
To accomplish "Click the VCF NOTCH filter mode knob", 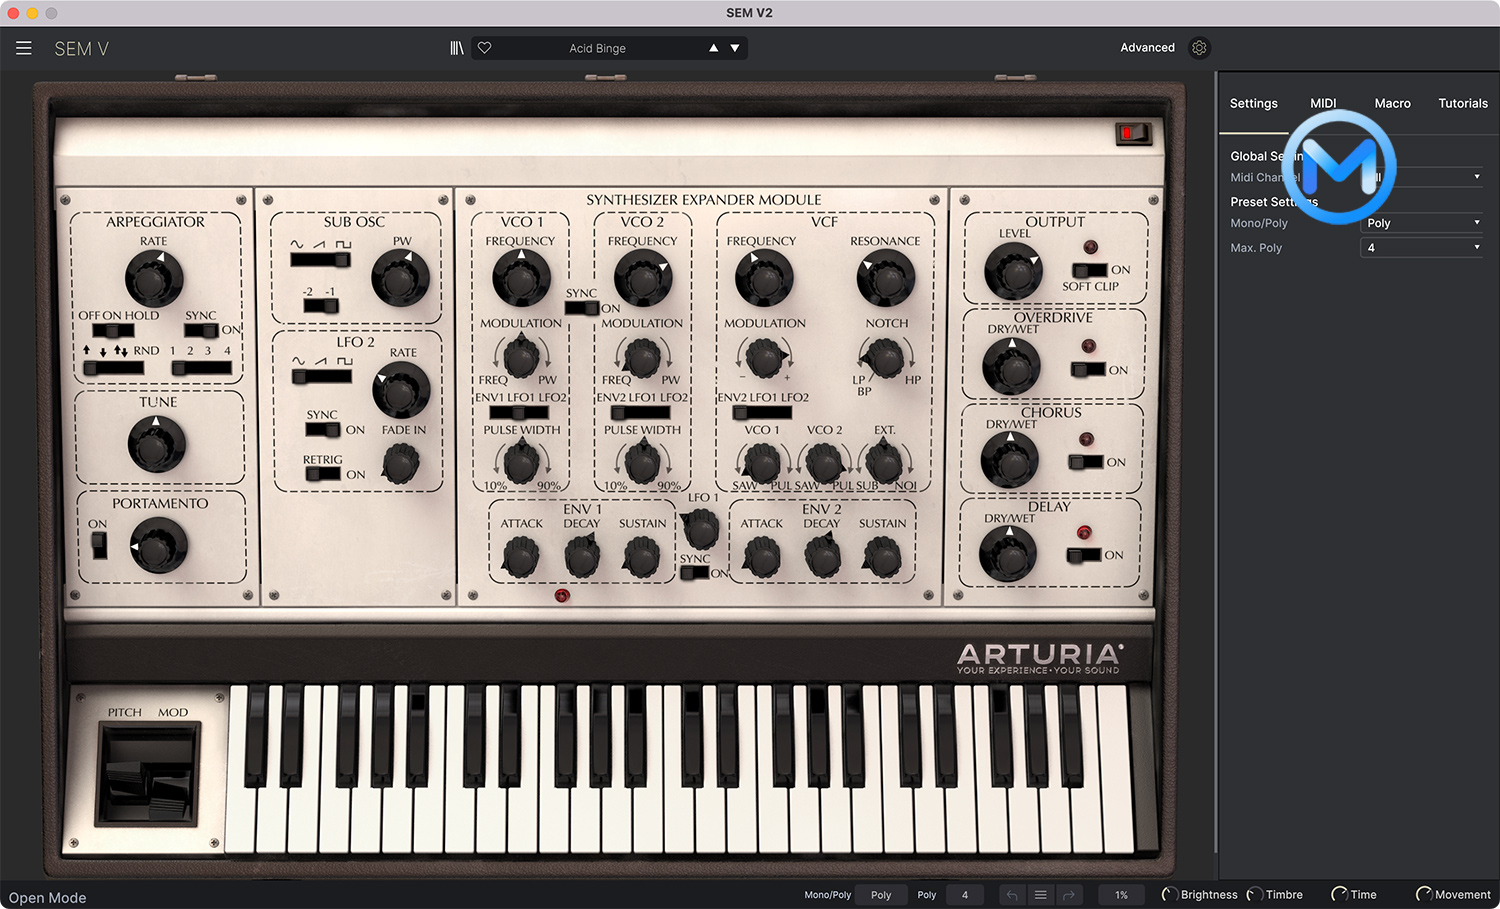I will 883,357.
